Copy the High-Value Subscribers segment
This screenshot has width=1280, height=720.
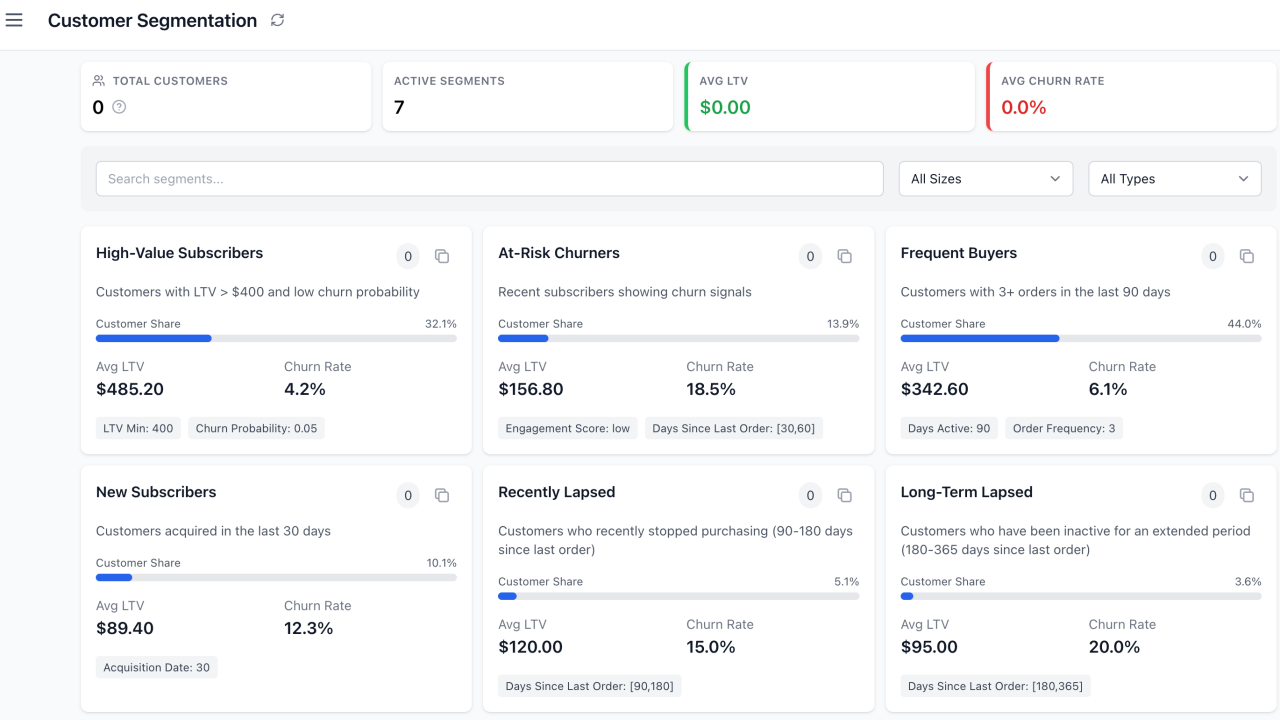click(442, 256)
